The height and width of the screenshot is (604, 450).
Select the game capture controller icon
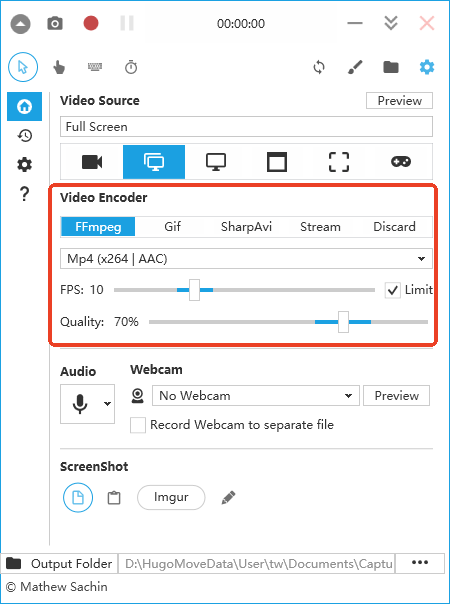click(x=401, y=162)
